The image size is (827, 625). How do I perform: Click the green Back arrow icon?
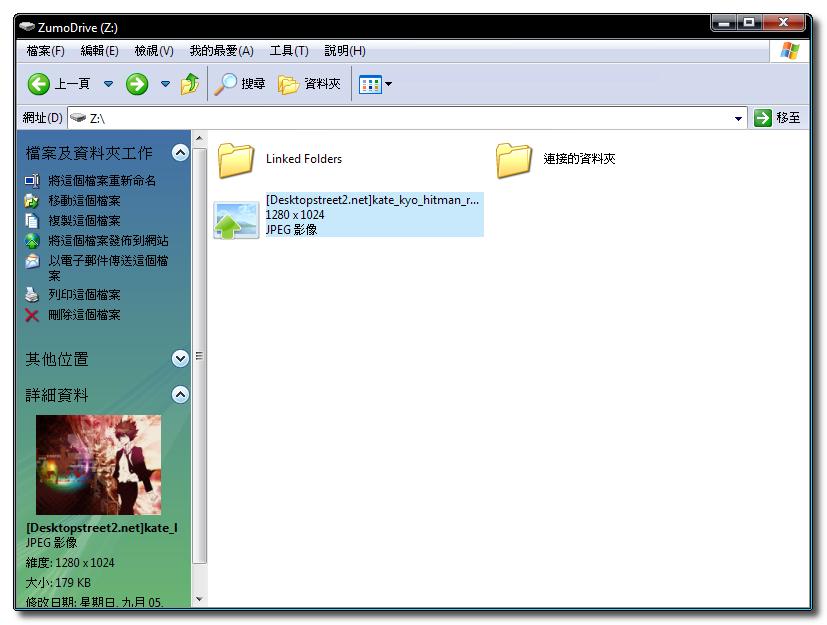(x=39, y=84)
